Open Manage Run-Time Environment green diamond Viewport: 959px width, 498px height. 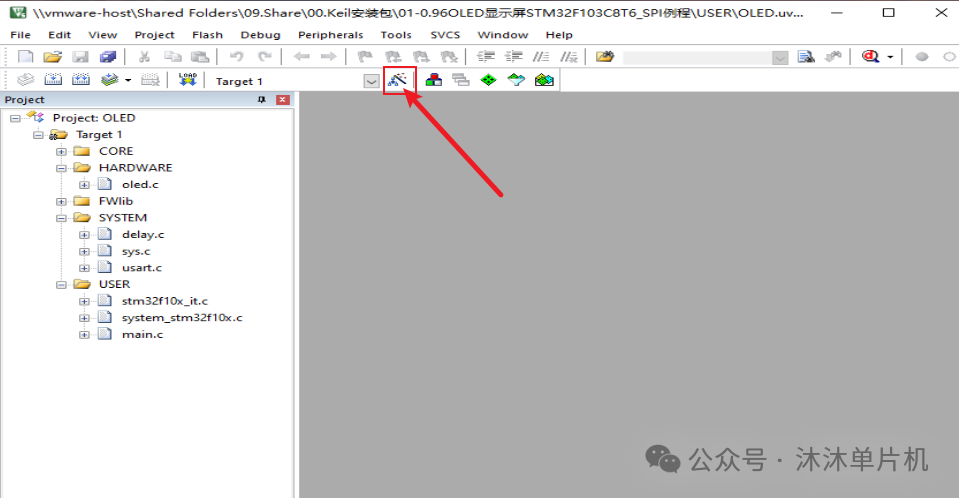(488, 80)
